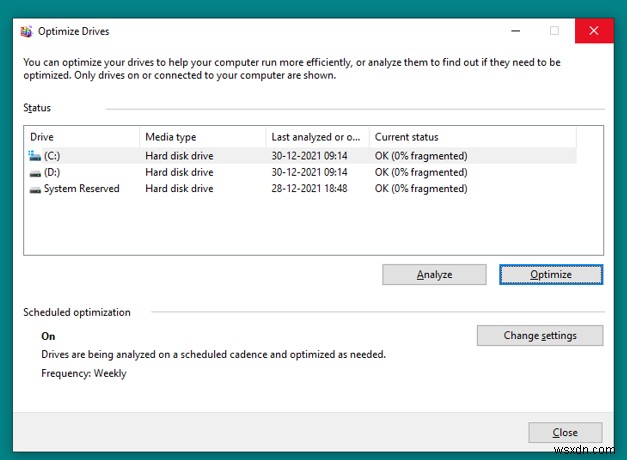
Task: Select the (C:) row's Hard disk drive cell
Action: pos(179,155)
